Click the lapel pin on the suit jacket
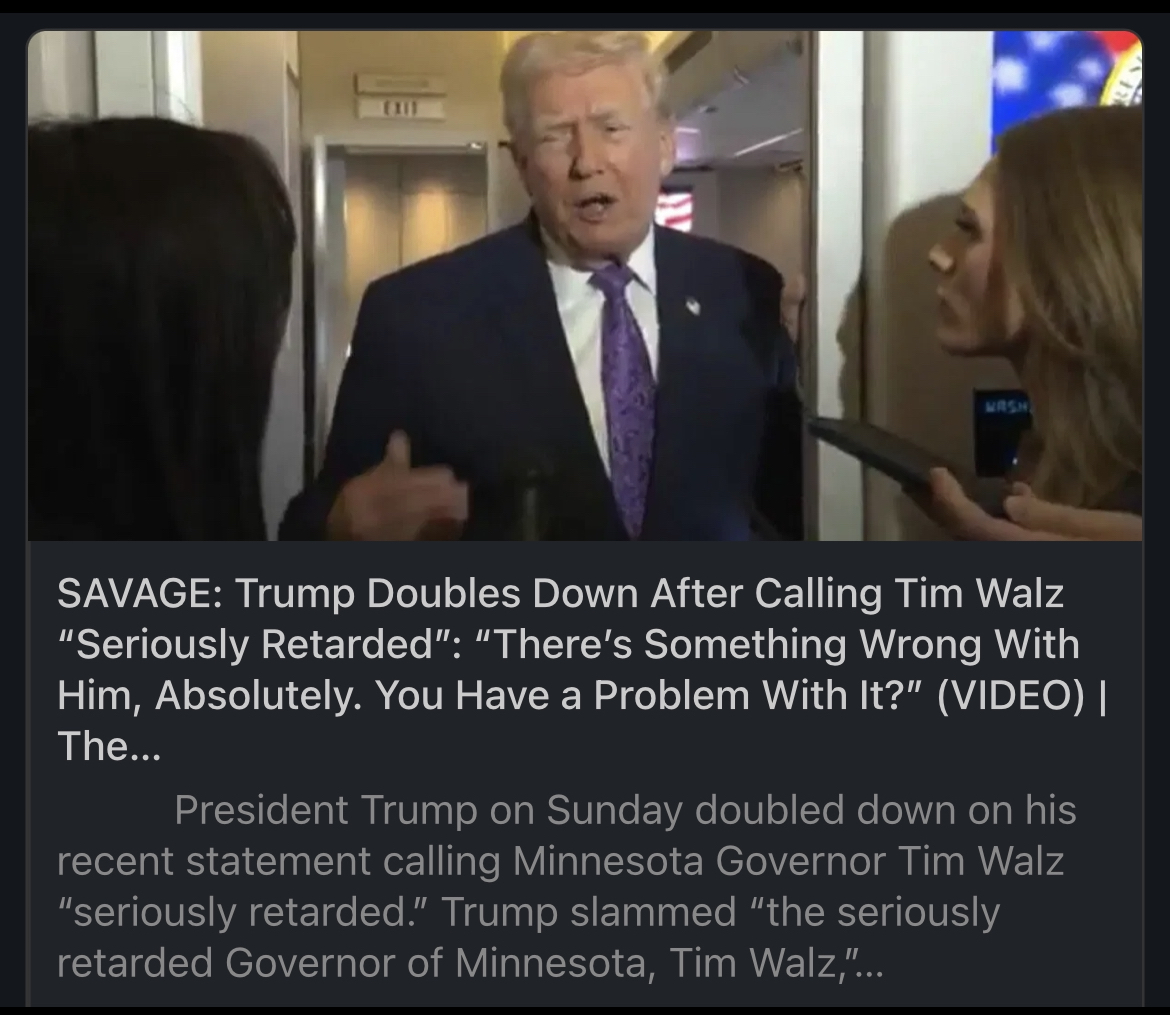Screen dimensions: 1170x1015 tap(693, 305)
